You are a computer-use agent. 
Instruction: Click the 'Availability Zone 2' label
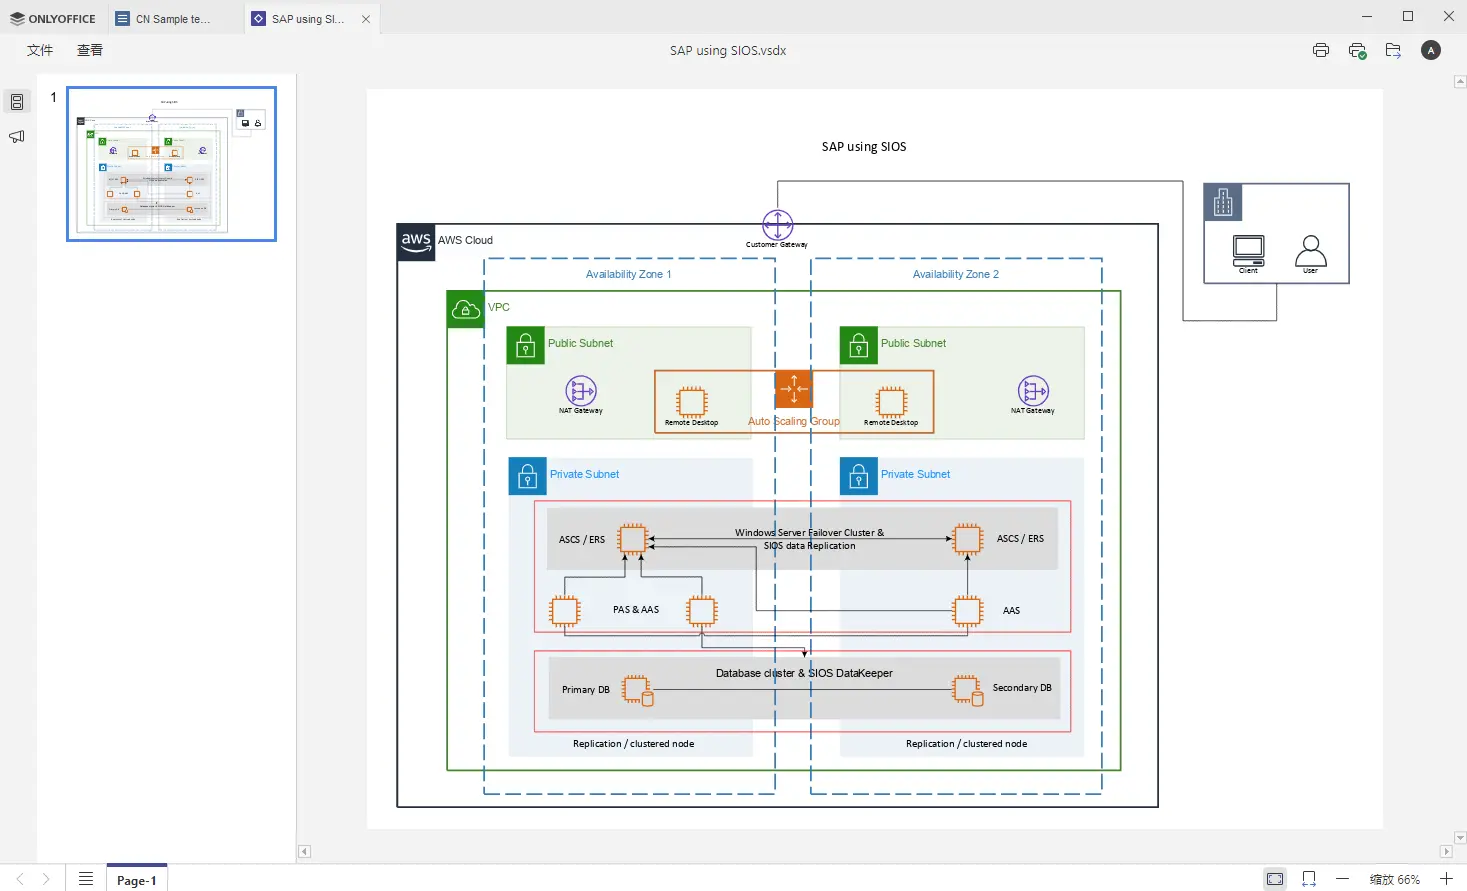pos(955,274)
